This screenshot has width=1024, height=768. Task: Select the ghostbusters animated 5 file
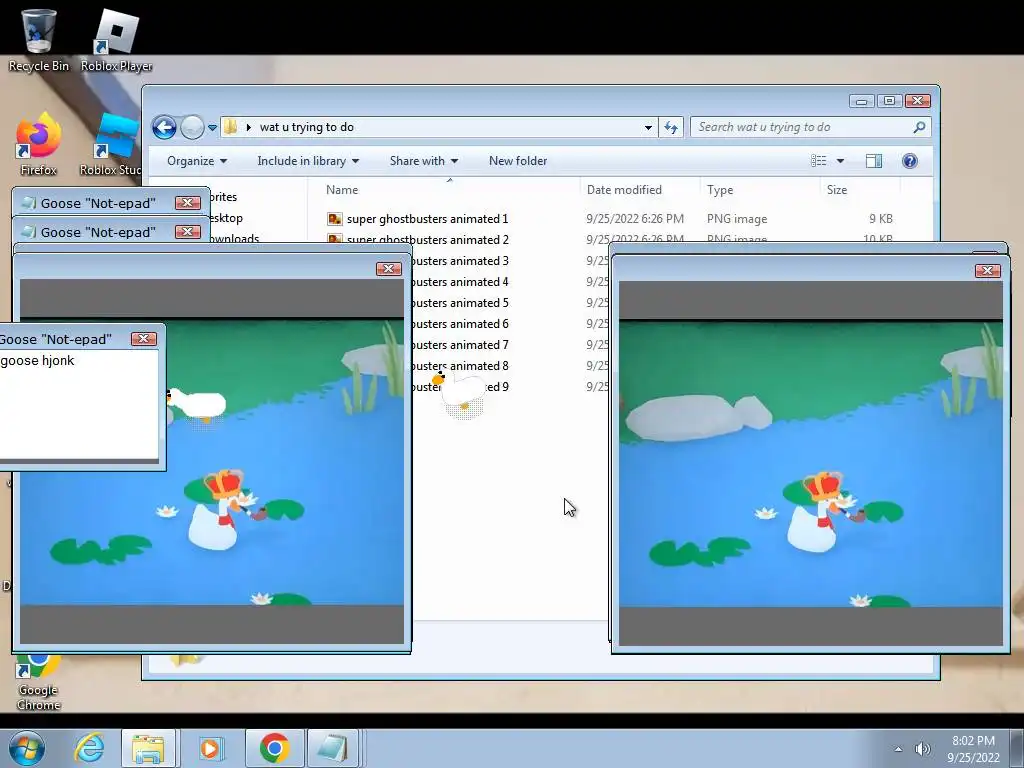460,302
